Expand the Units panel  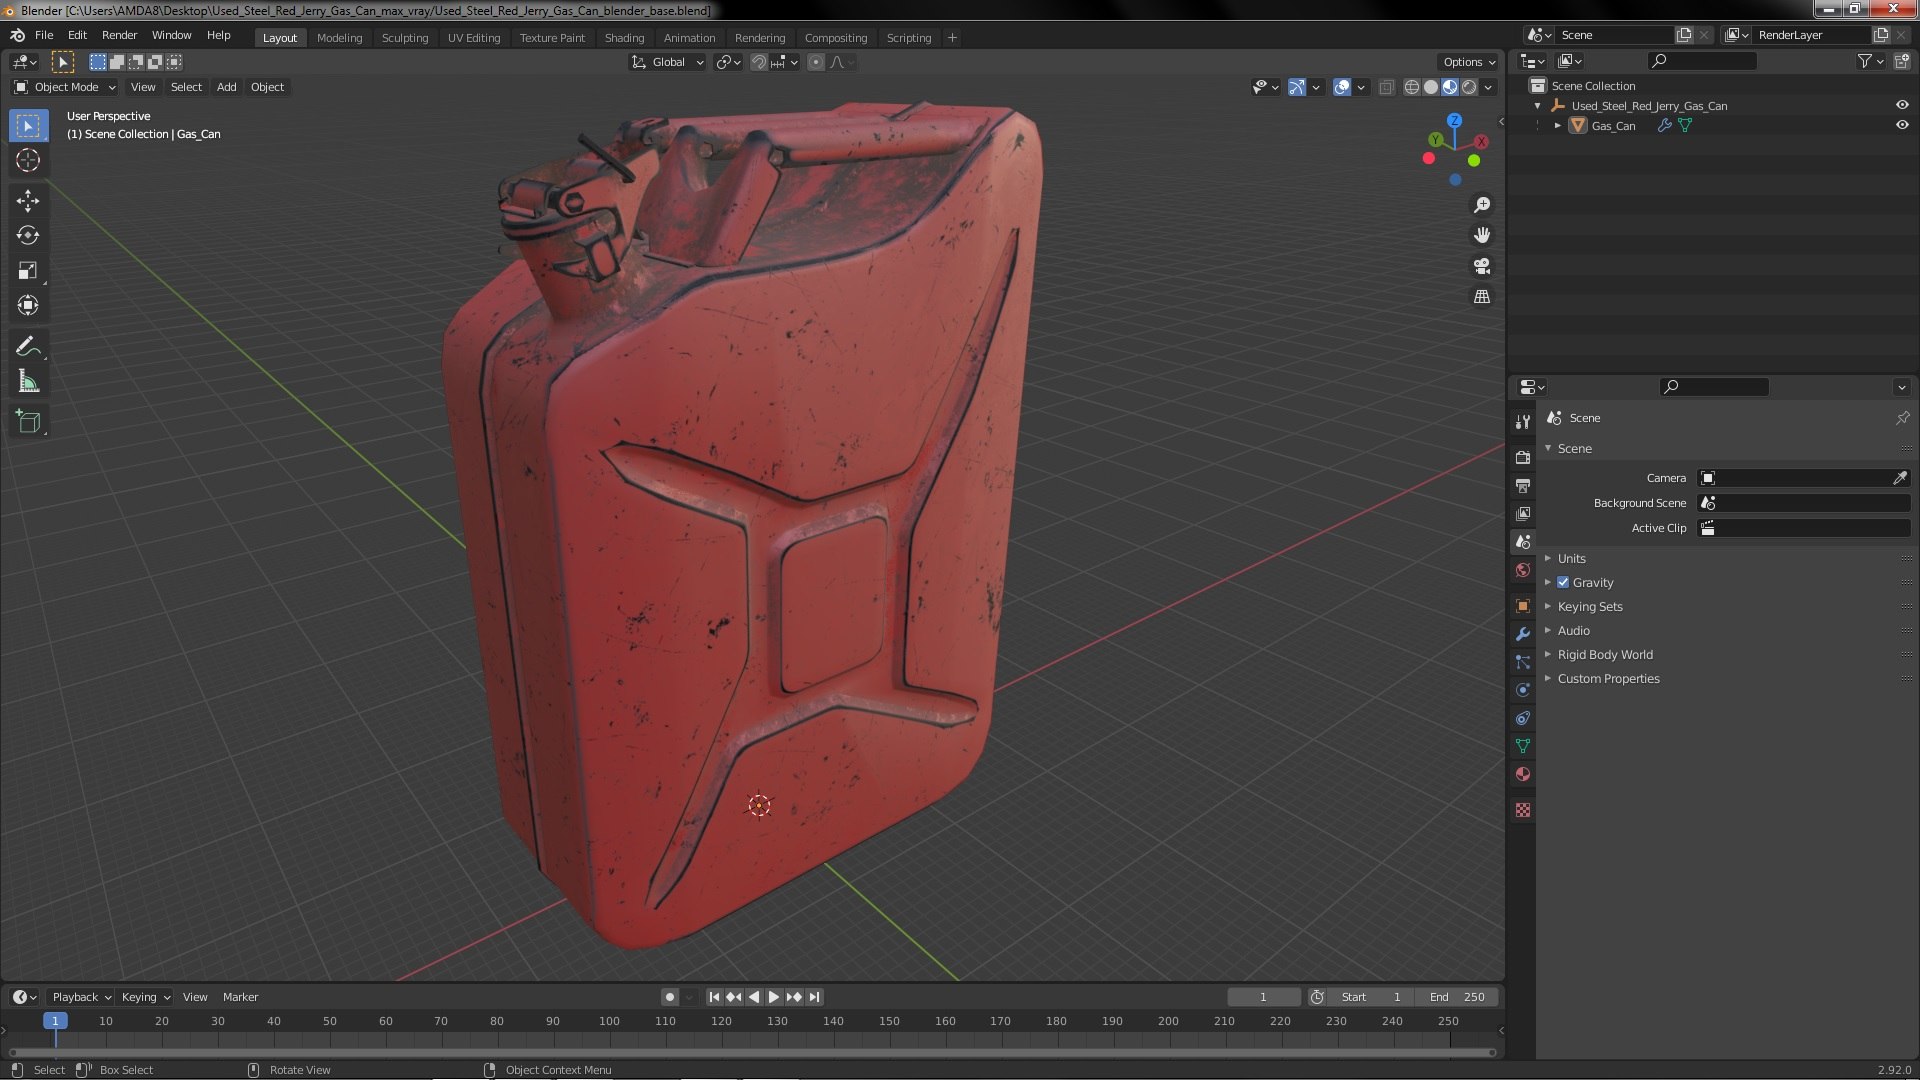[x=1571, y=559]
